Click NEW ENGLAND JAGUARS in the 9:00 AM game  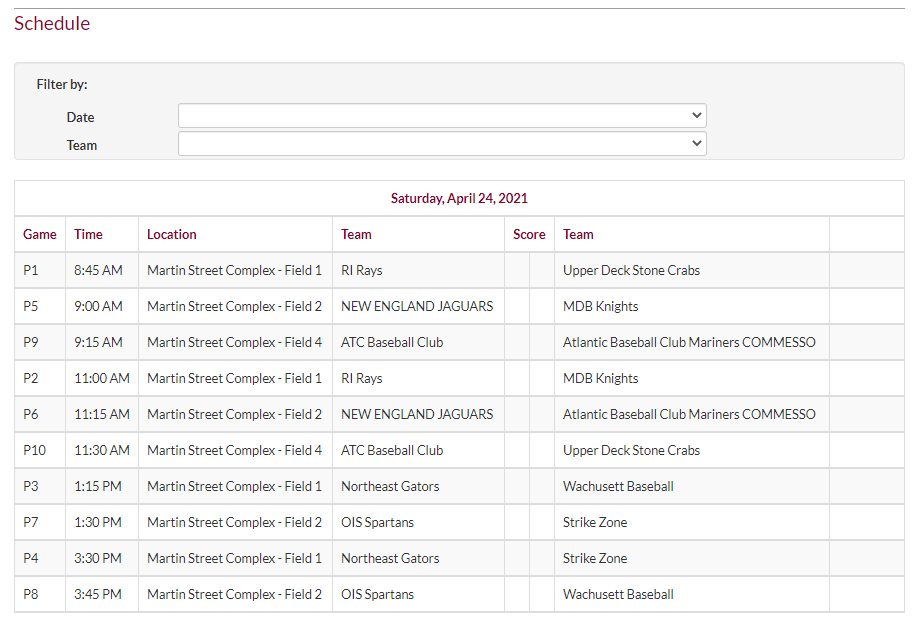[417, 306]
